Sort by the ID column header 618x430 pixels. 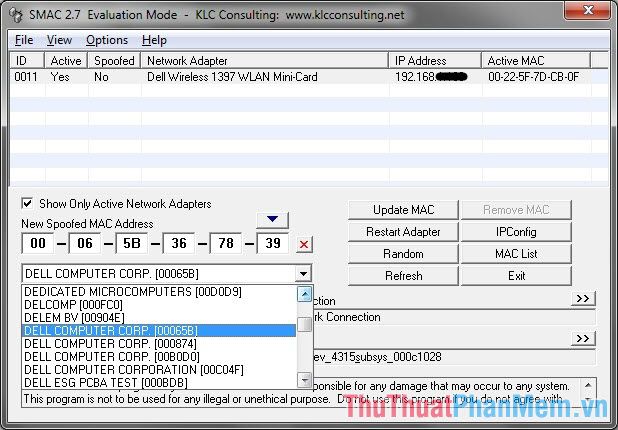(26, 60)
